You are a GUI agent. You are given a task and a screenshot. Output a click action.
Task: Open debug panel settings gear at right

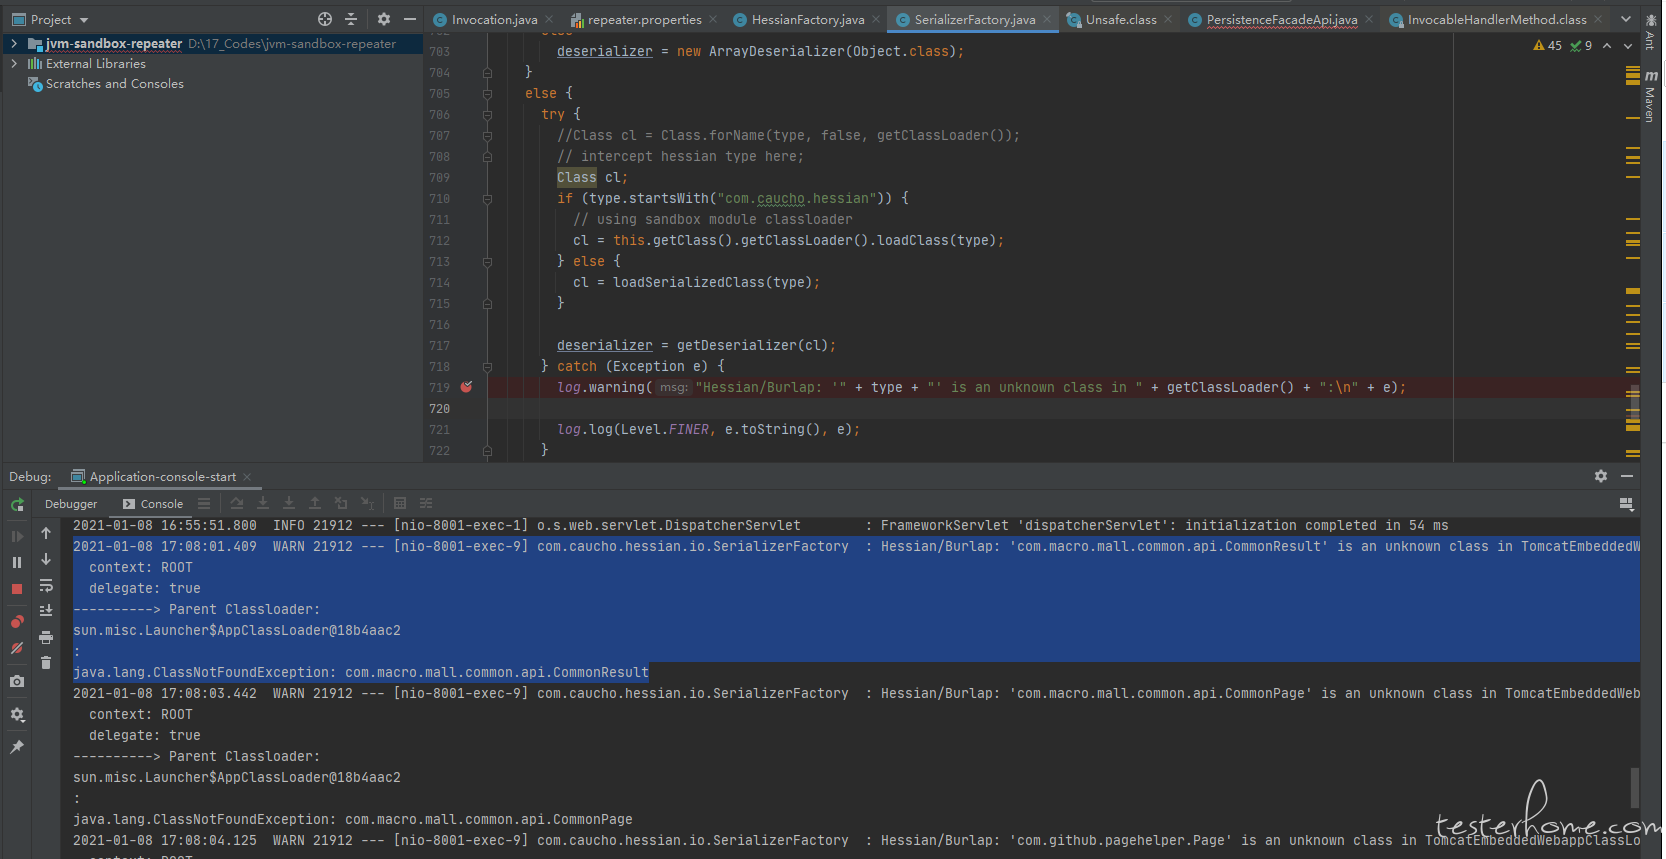(x=1601, y=476)
